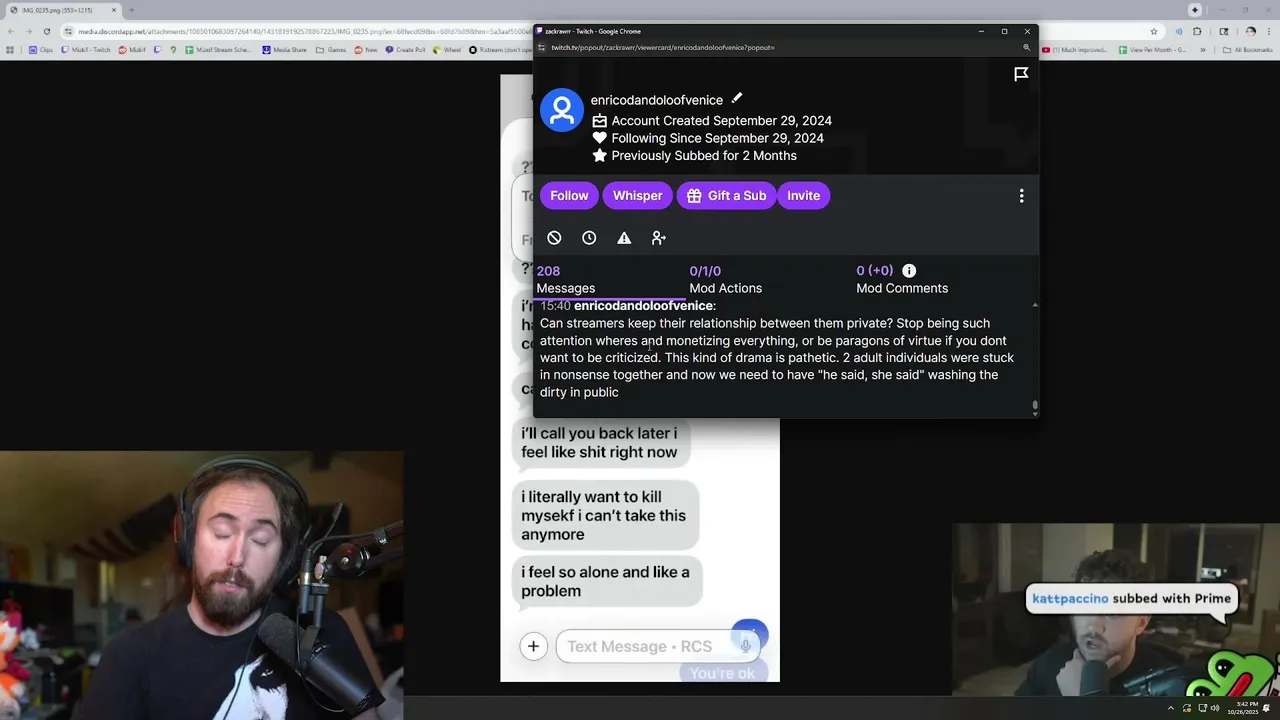
Task: Click the site info icon in main address bar
Action: pyautogui.click(x=68, y=31)
